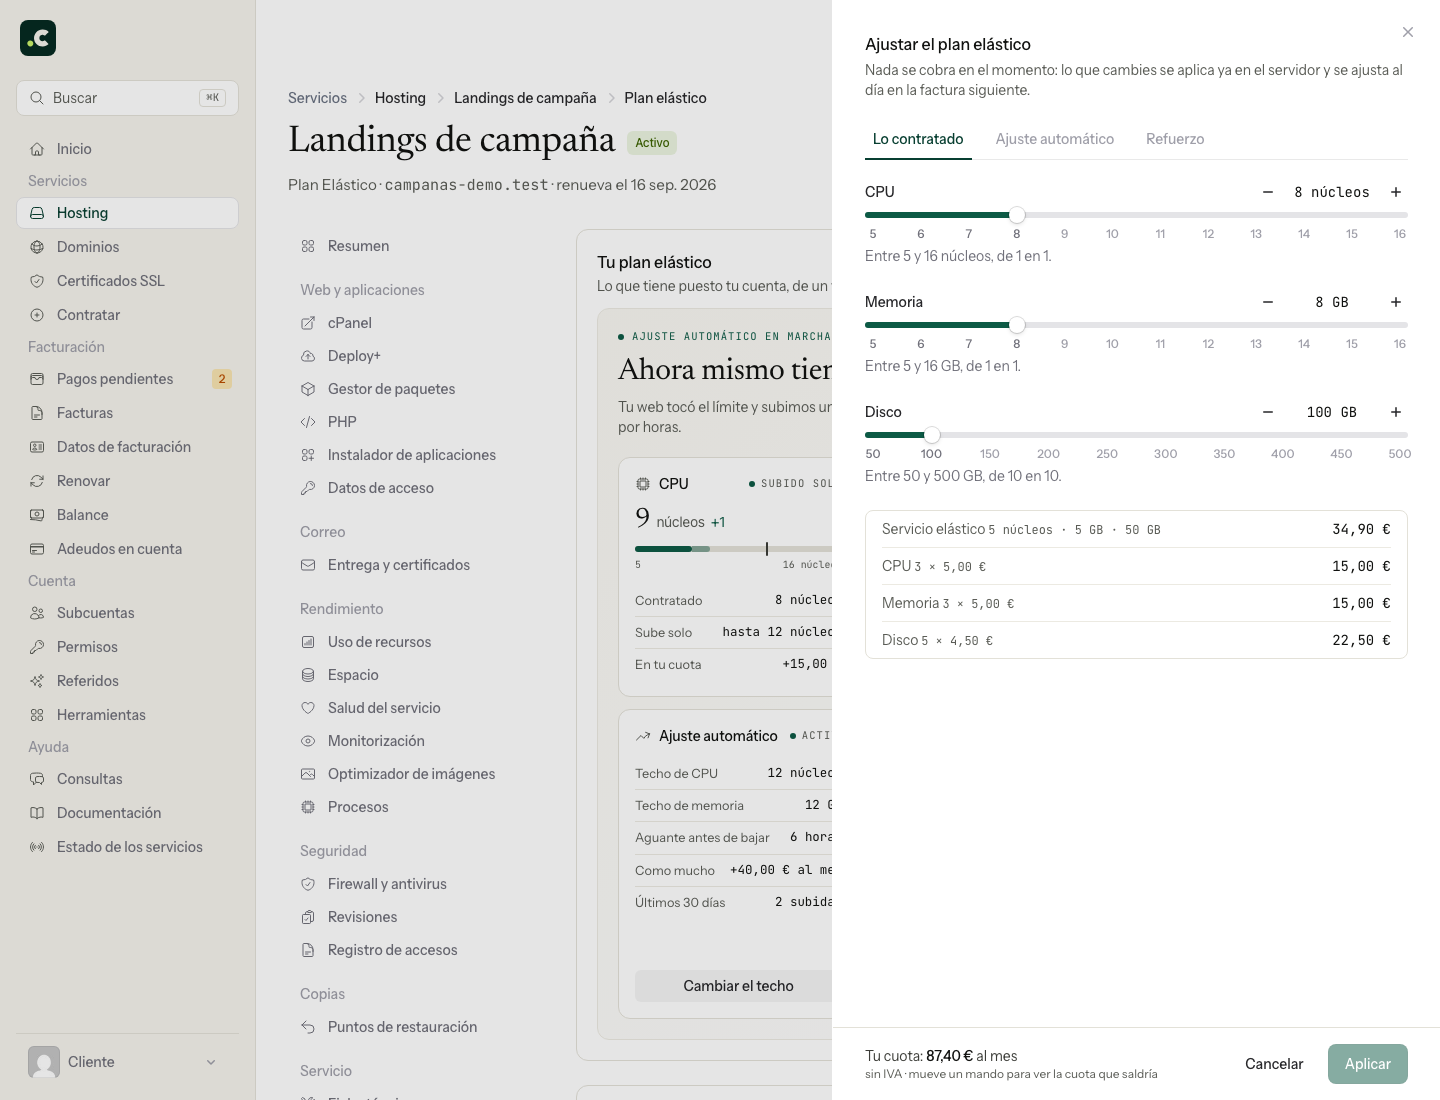Decrease Memoria GB with the minus button
This screenshot has height=1100, width=1440.
click(1268, 302)
